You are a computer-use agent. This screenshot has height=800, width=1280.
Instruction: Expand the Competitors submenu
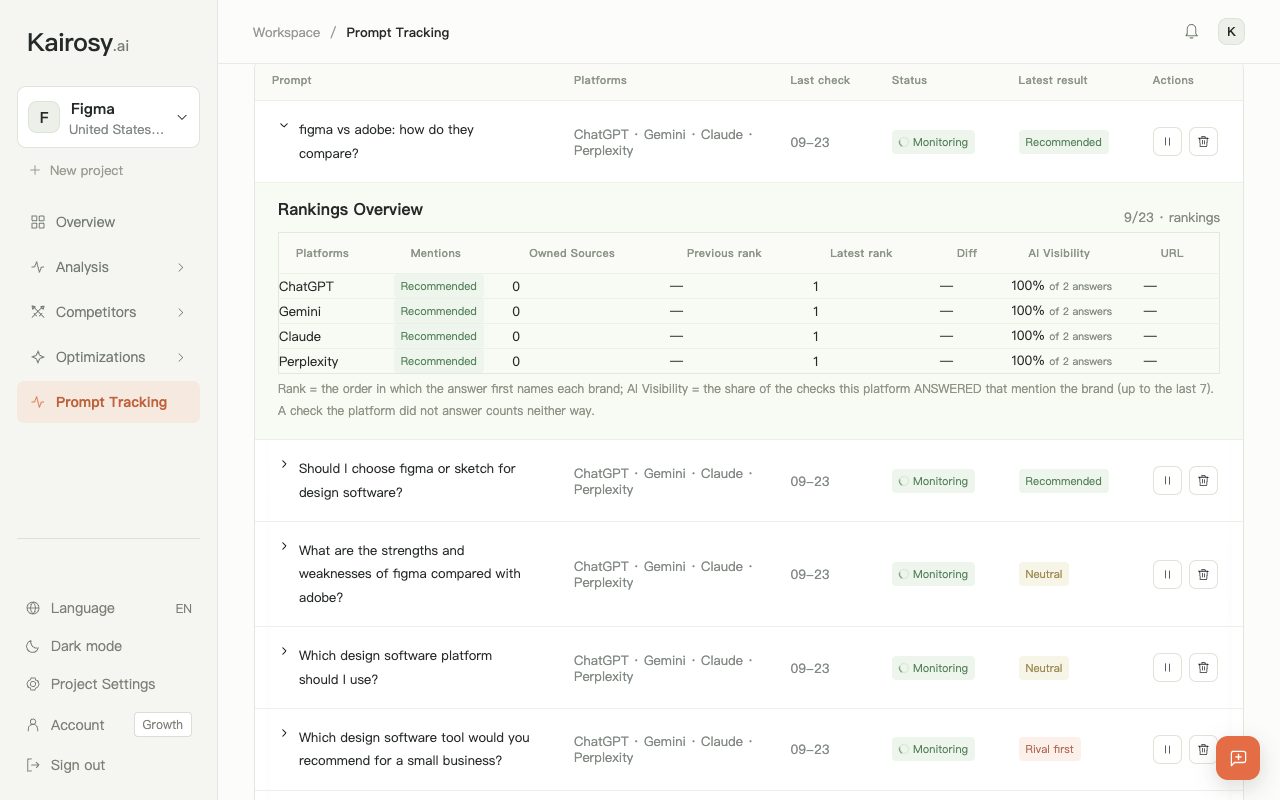point(181,312)
